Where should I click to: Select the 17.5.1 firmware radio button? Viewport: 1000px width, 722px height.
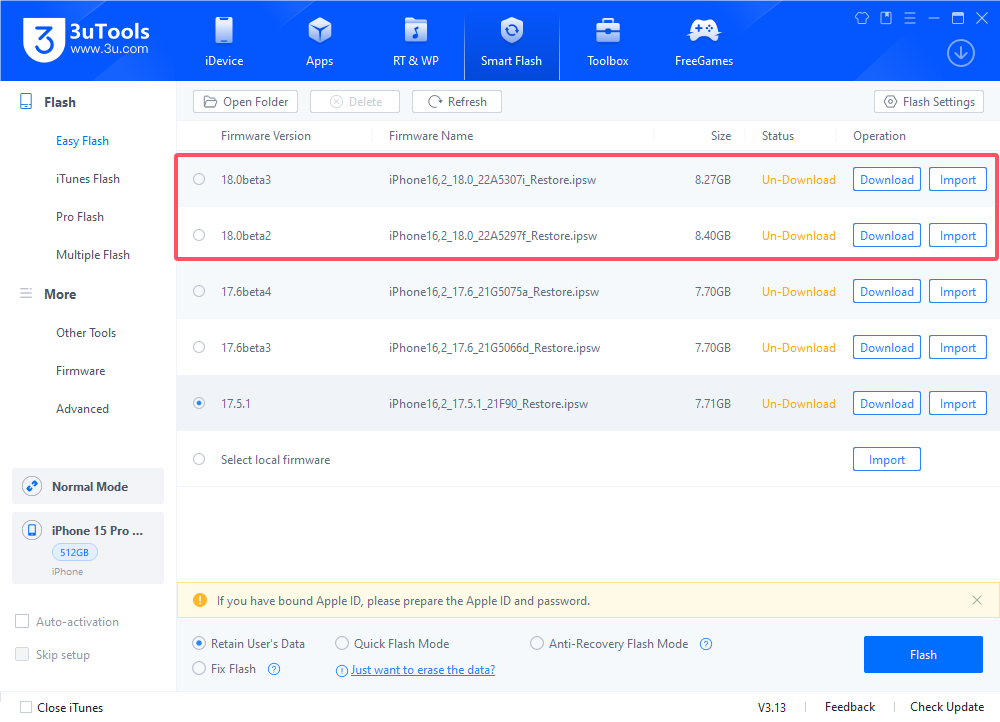pyautogui.click(x=199, y=403)
